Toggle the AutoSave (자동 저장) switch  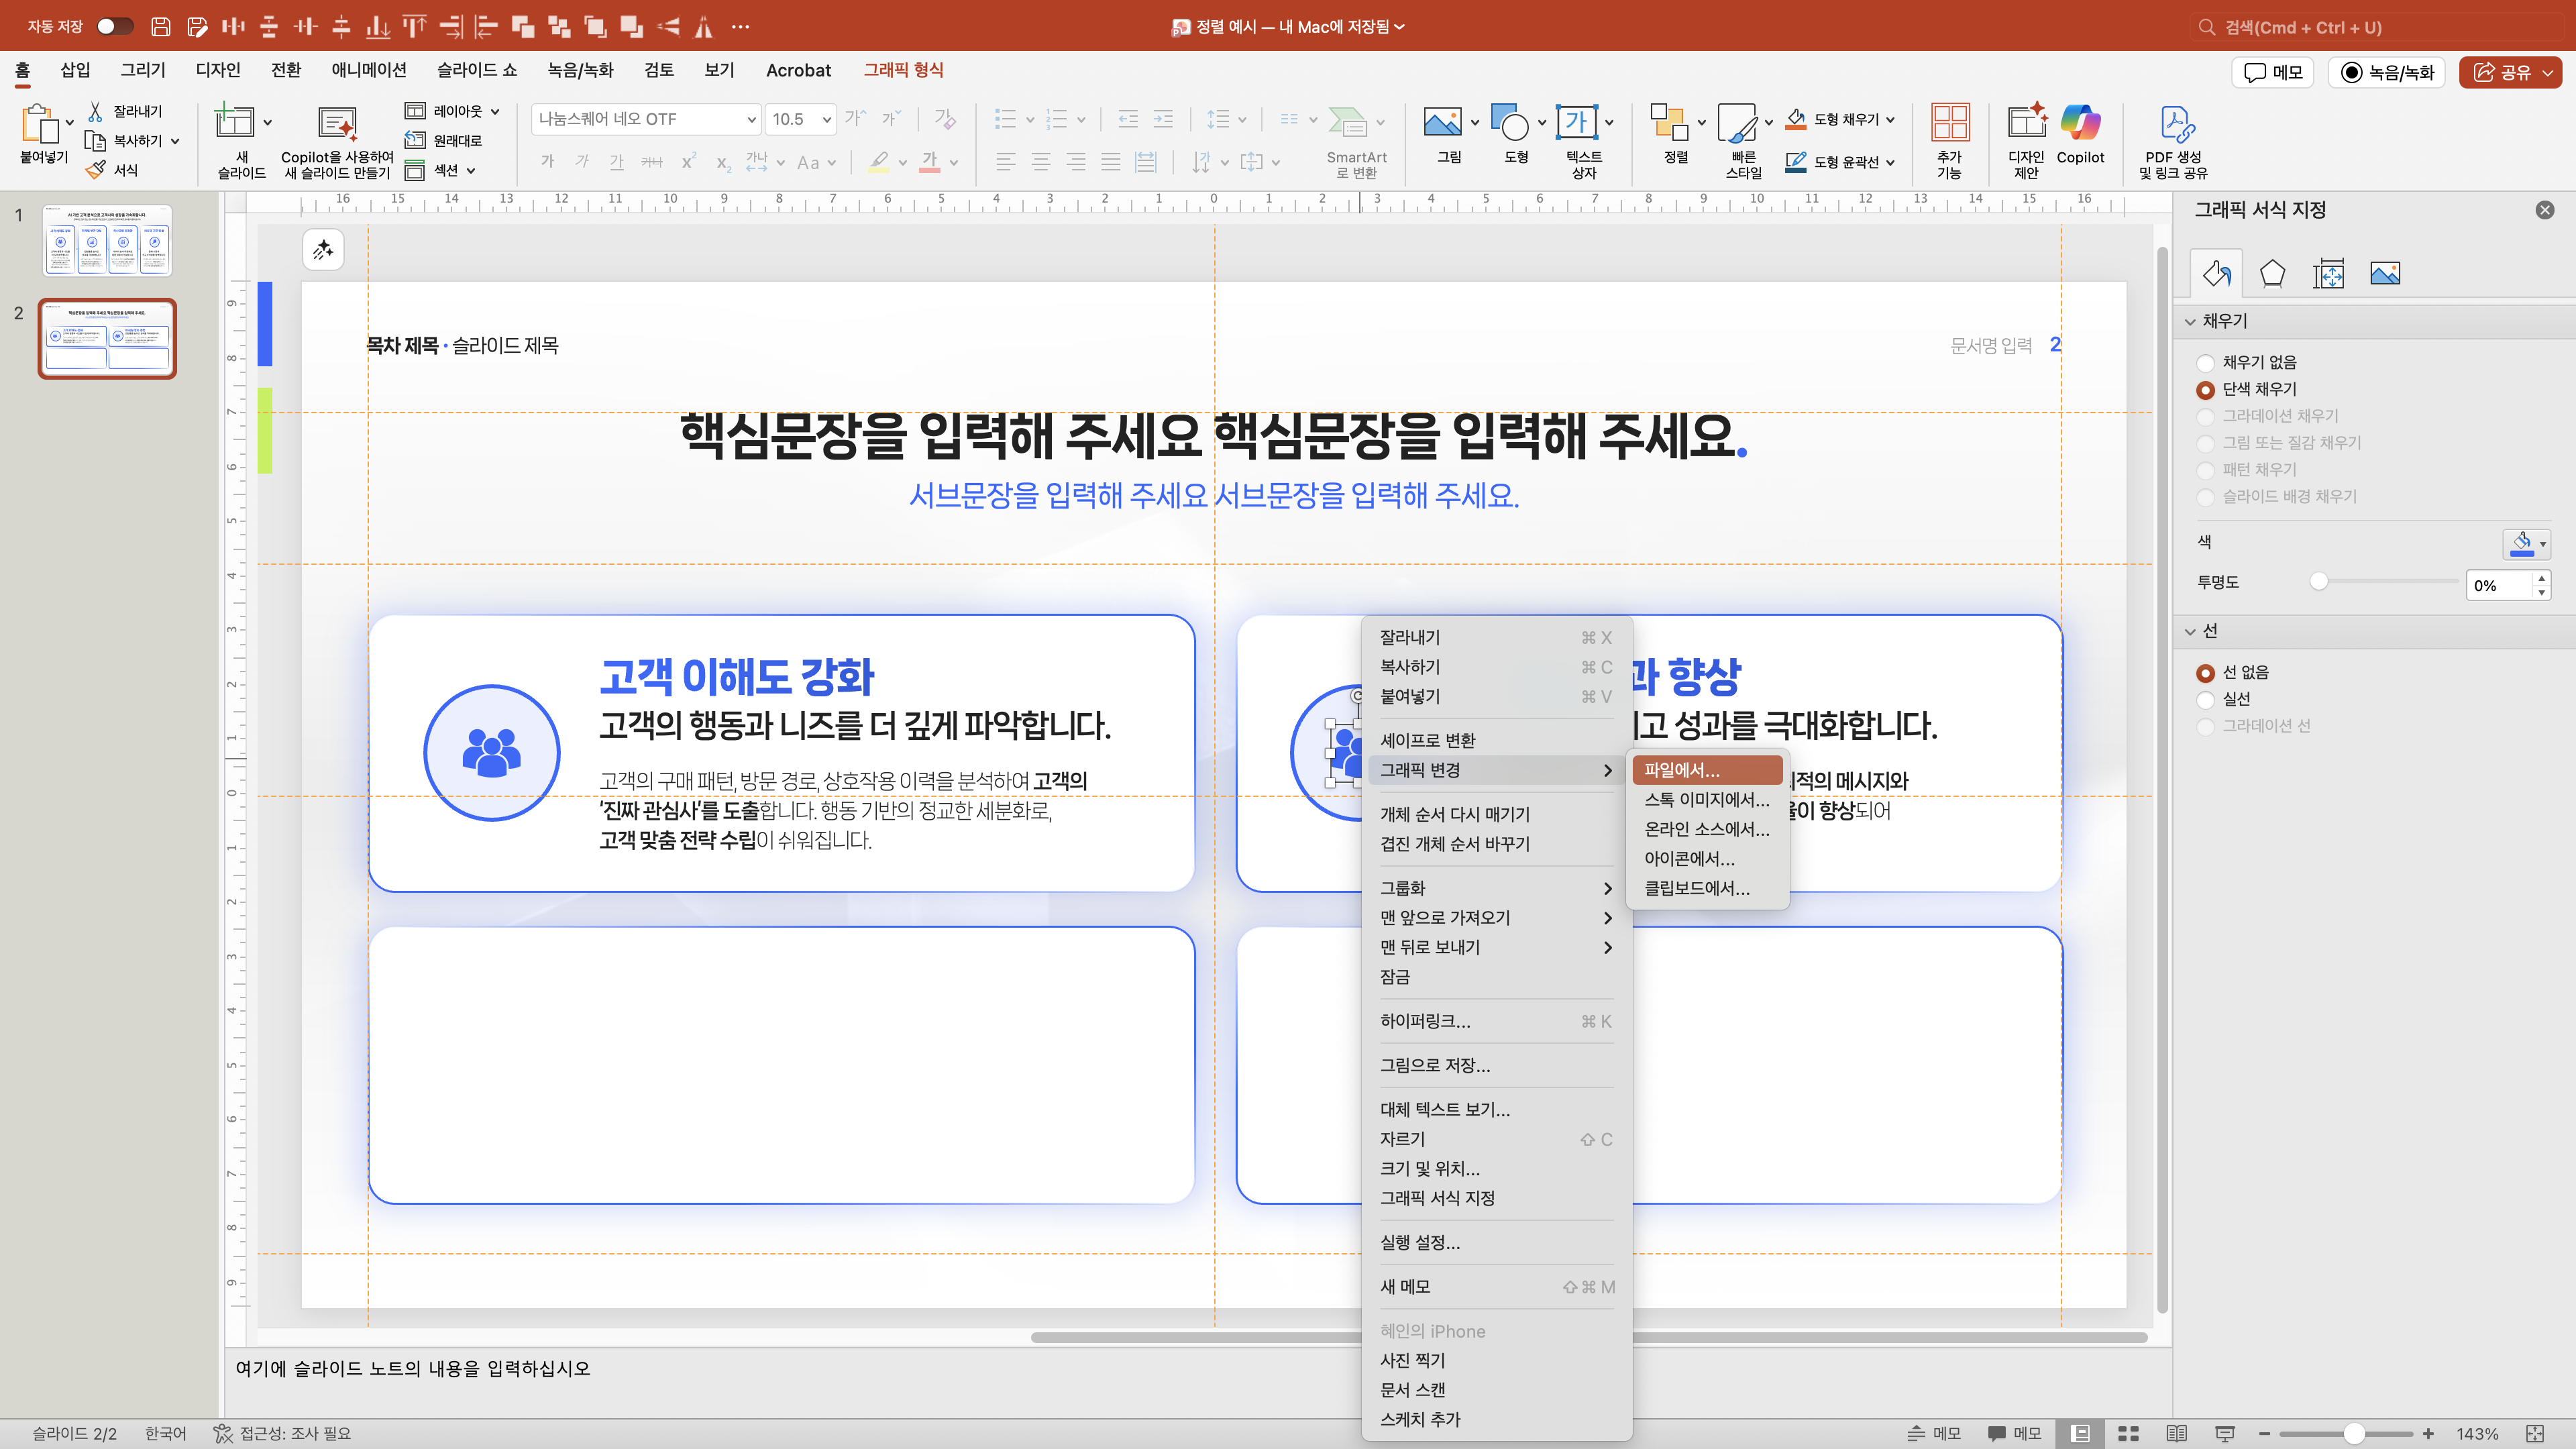tap(114, 26)
